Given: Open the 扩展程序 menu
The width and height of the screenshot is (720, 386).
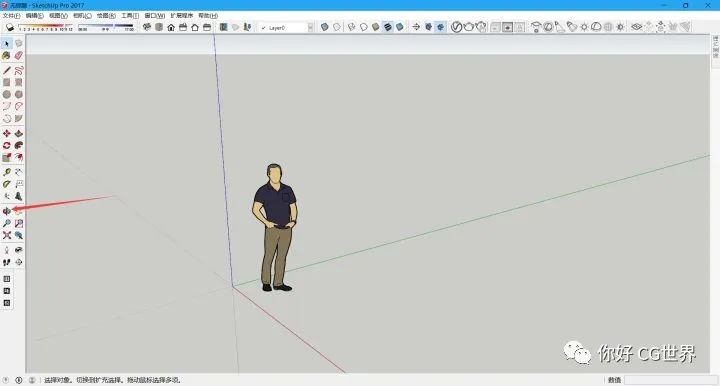Looking at the screenshot, I should 181,16.
